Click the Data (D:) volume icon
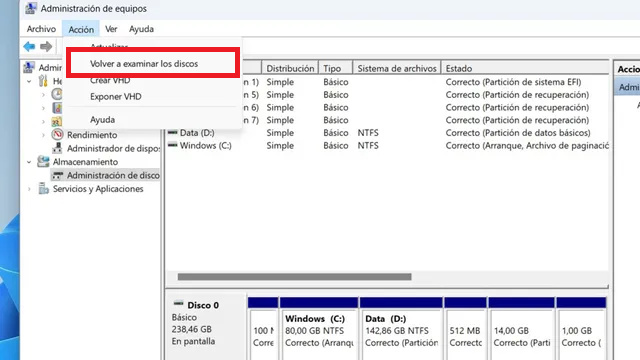This screenshot has height=360, width=640. 173,132
